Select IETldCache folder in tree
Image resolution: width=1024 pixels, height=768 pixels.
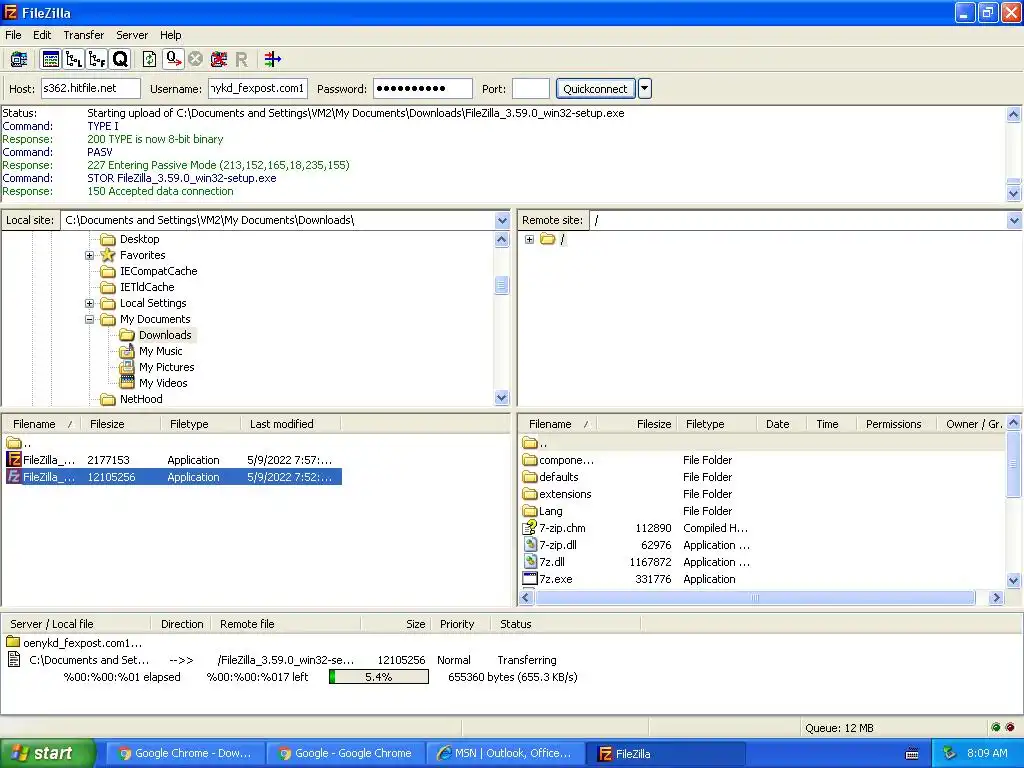tap(147, 287)
